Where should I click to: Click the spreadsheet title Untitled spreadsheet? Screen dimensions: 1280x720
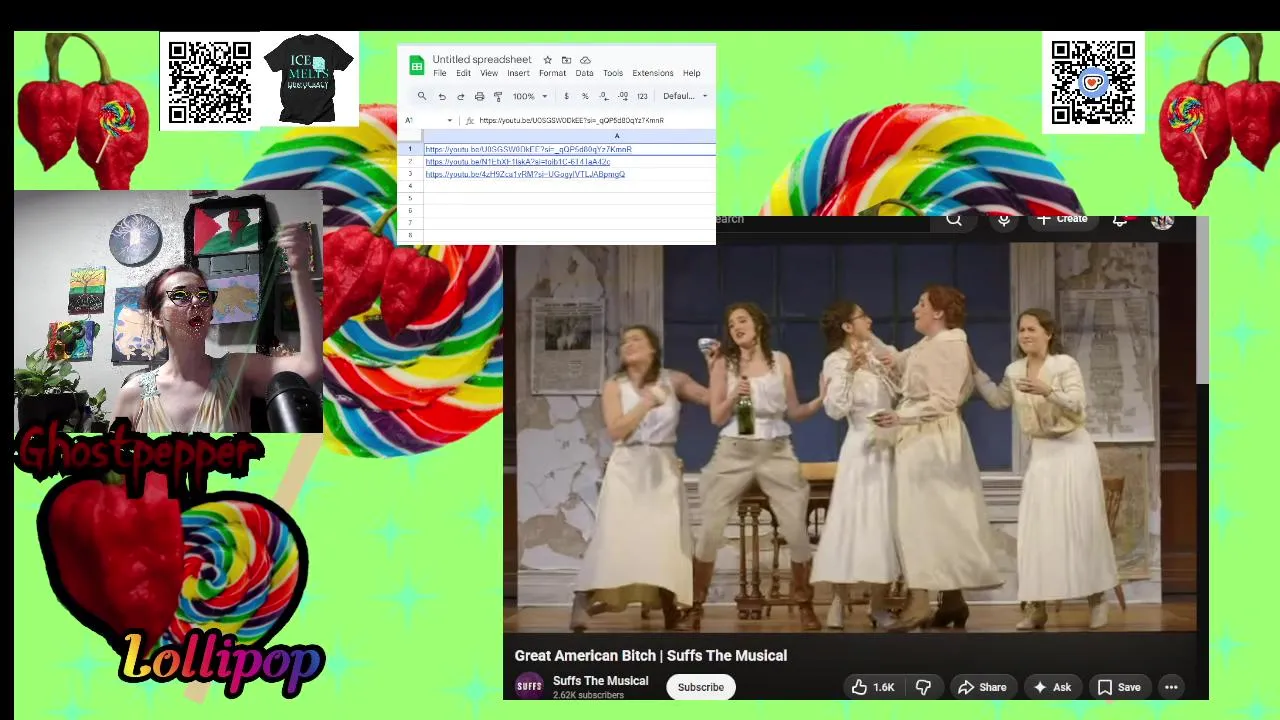(482, 60)
